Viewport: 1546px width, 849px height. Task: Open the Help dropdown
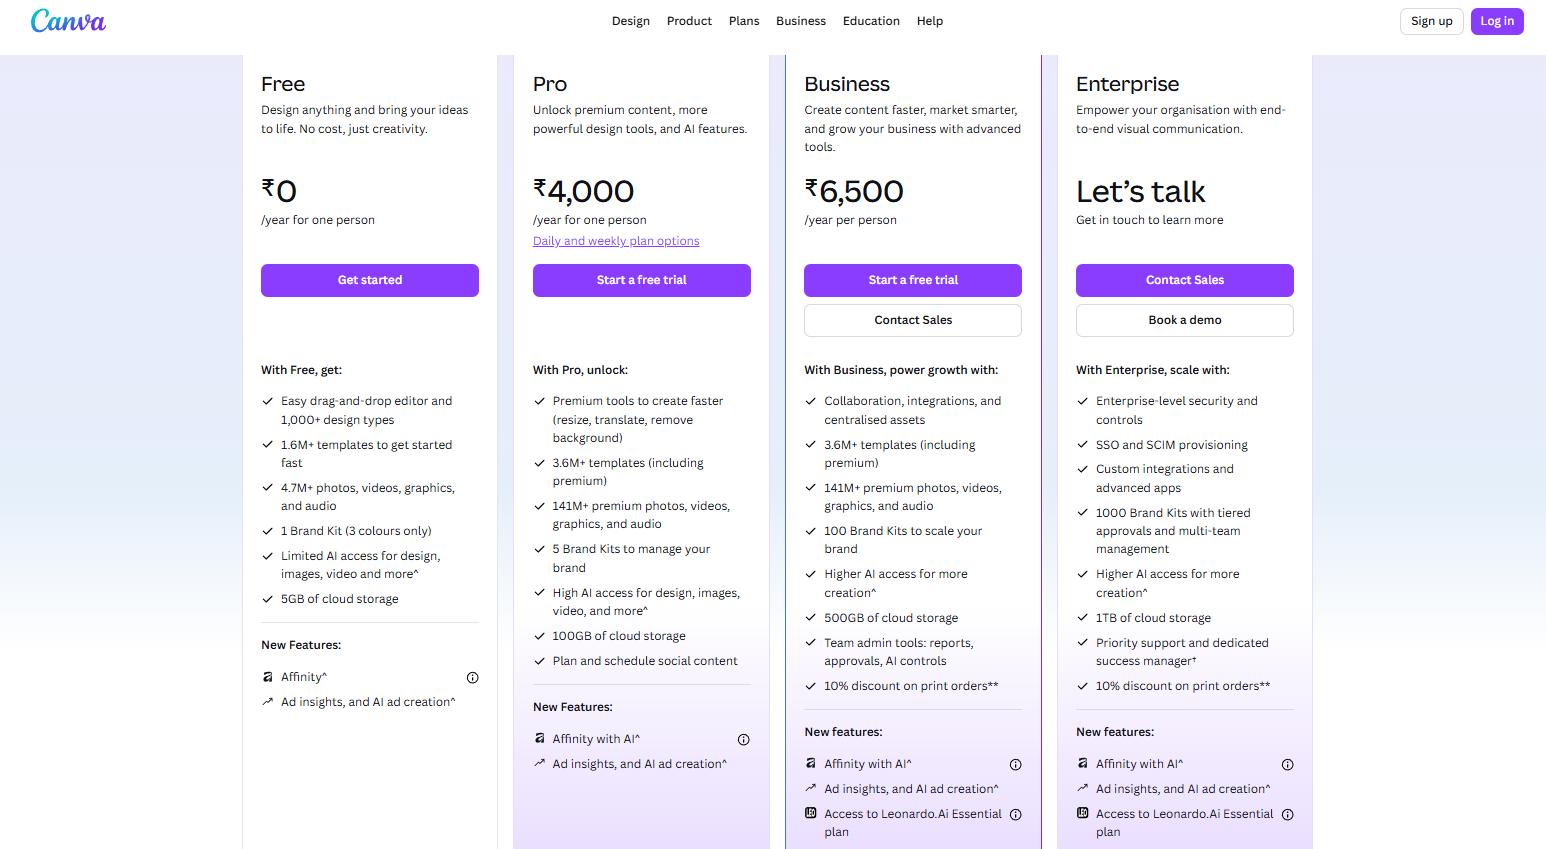[930, 20]
